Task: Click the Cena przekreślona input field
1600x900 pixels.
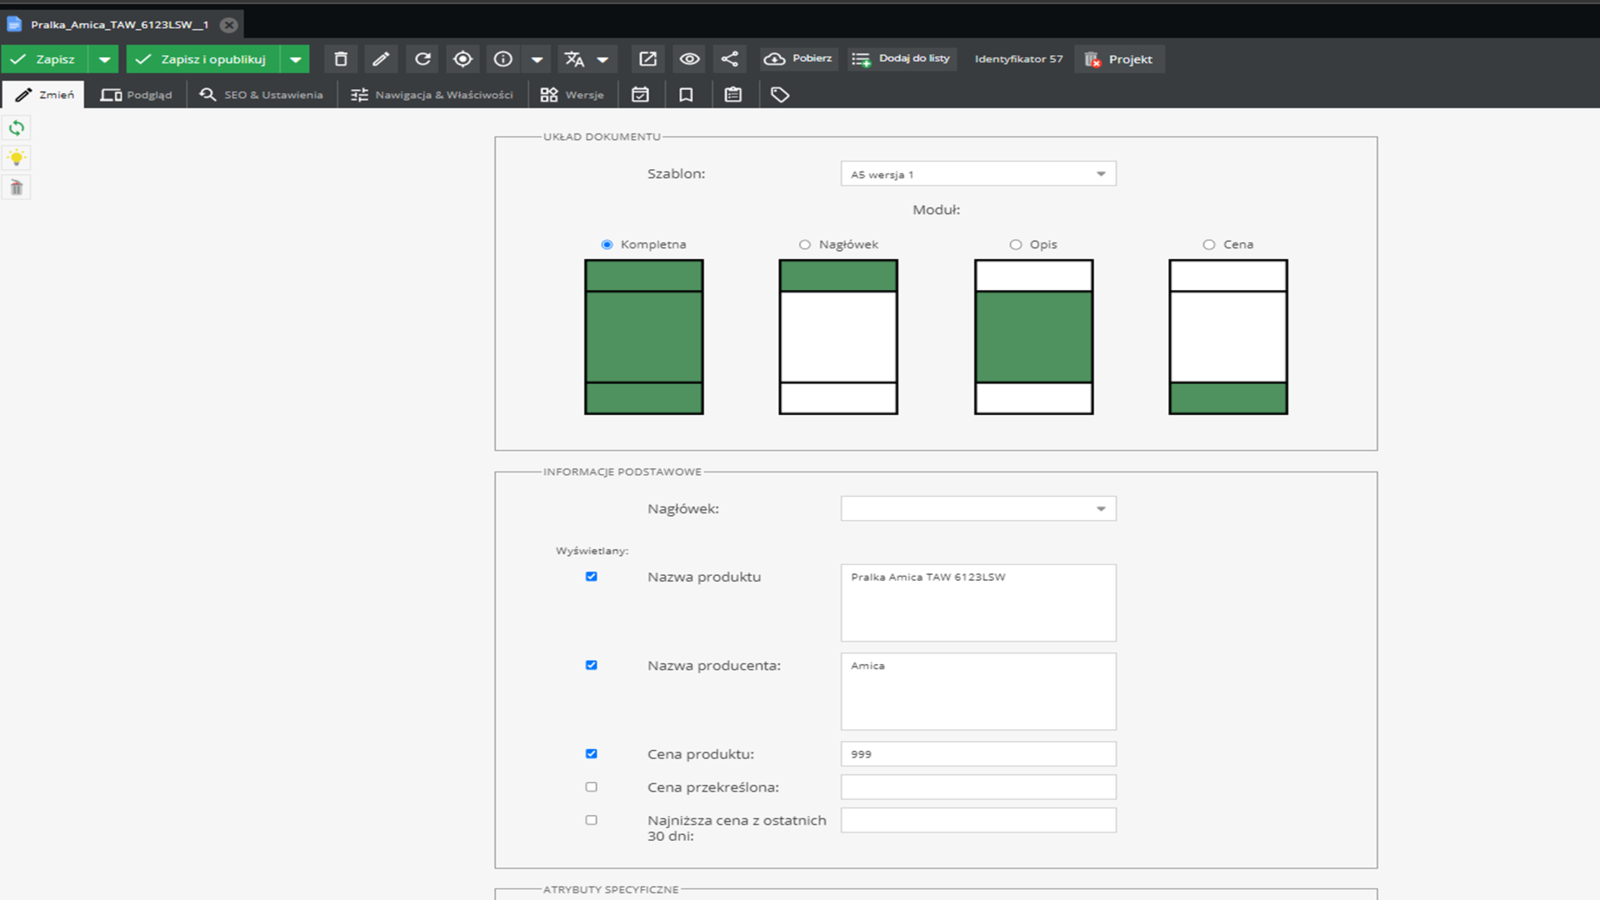Action: pos(978,787)
